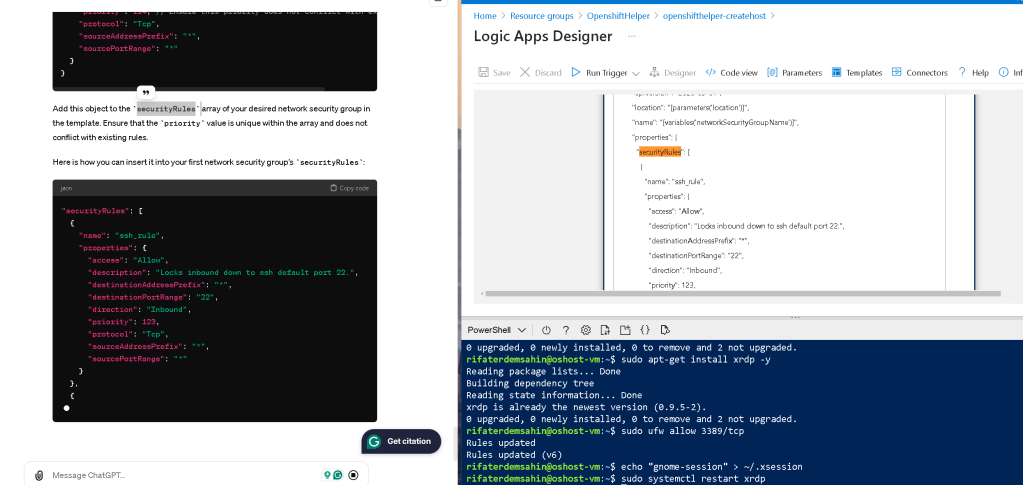This screenshot has height=485, width=1023.
Task: Click the Save icon in Logic Apps Designer
Action: 483,72
